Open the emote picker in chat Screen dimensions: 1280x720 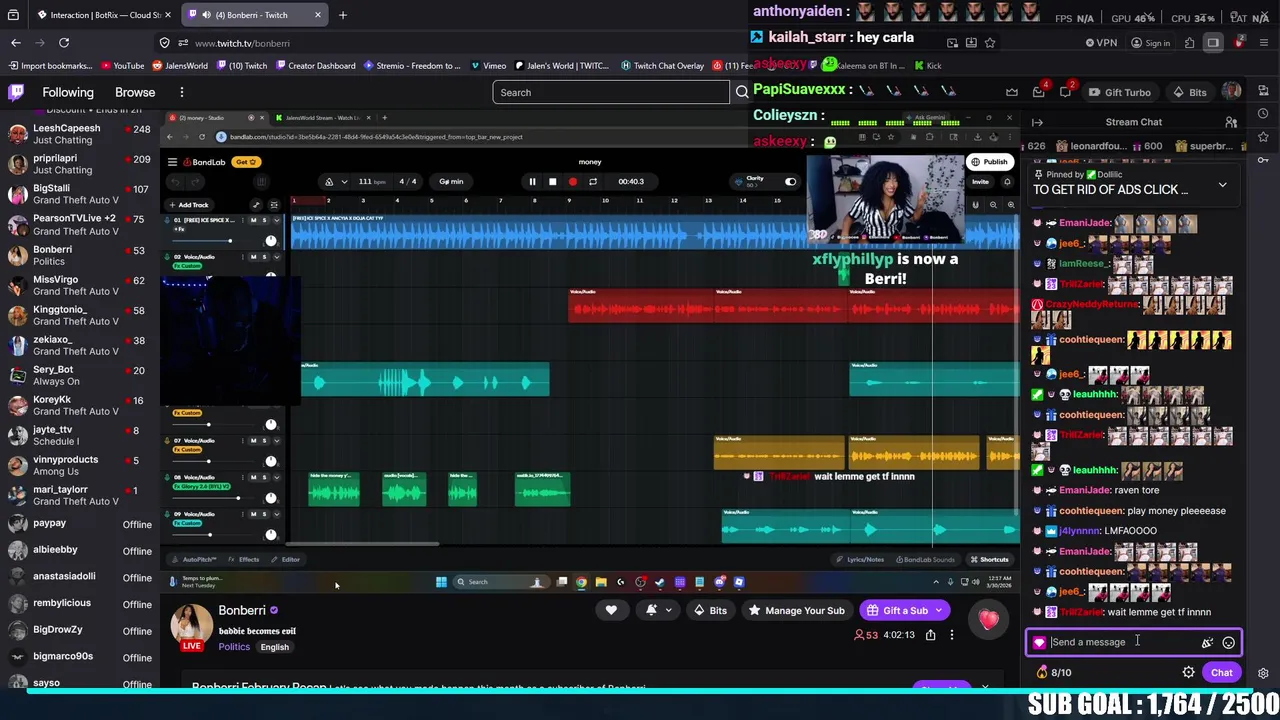point(1229,643)
